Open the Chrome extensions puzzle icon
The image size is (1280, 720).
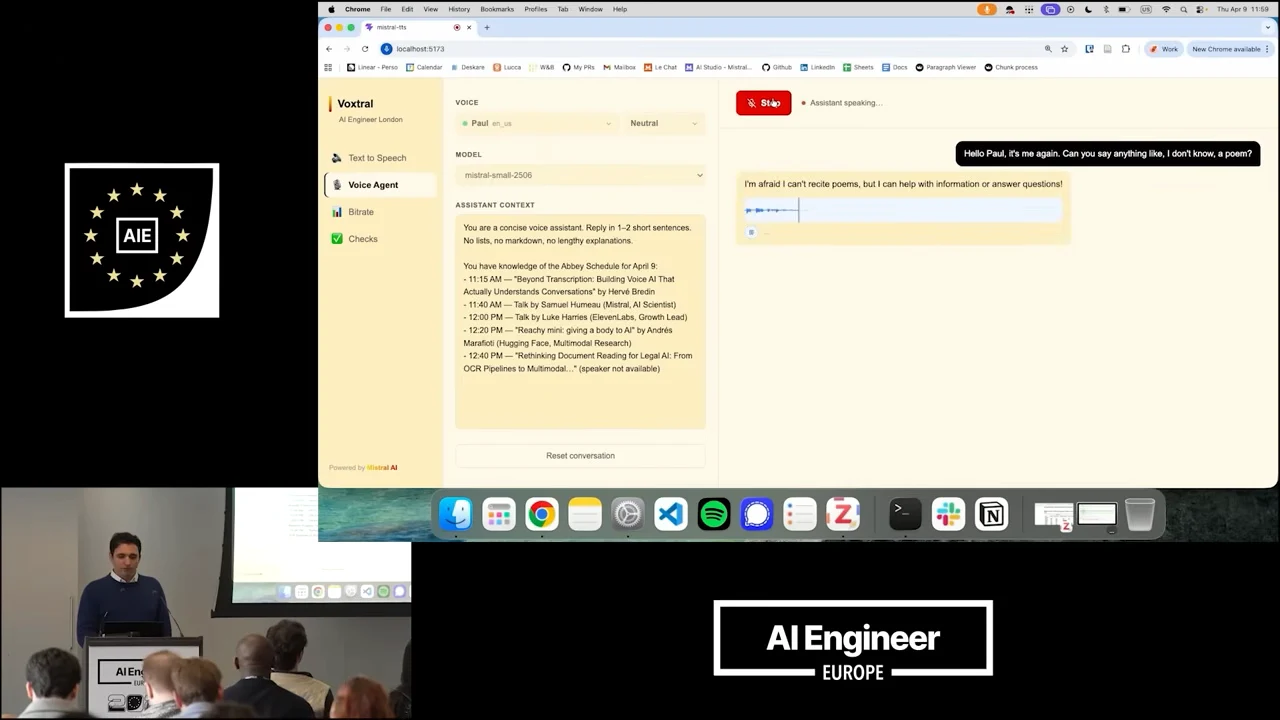click(1126, 49)
